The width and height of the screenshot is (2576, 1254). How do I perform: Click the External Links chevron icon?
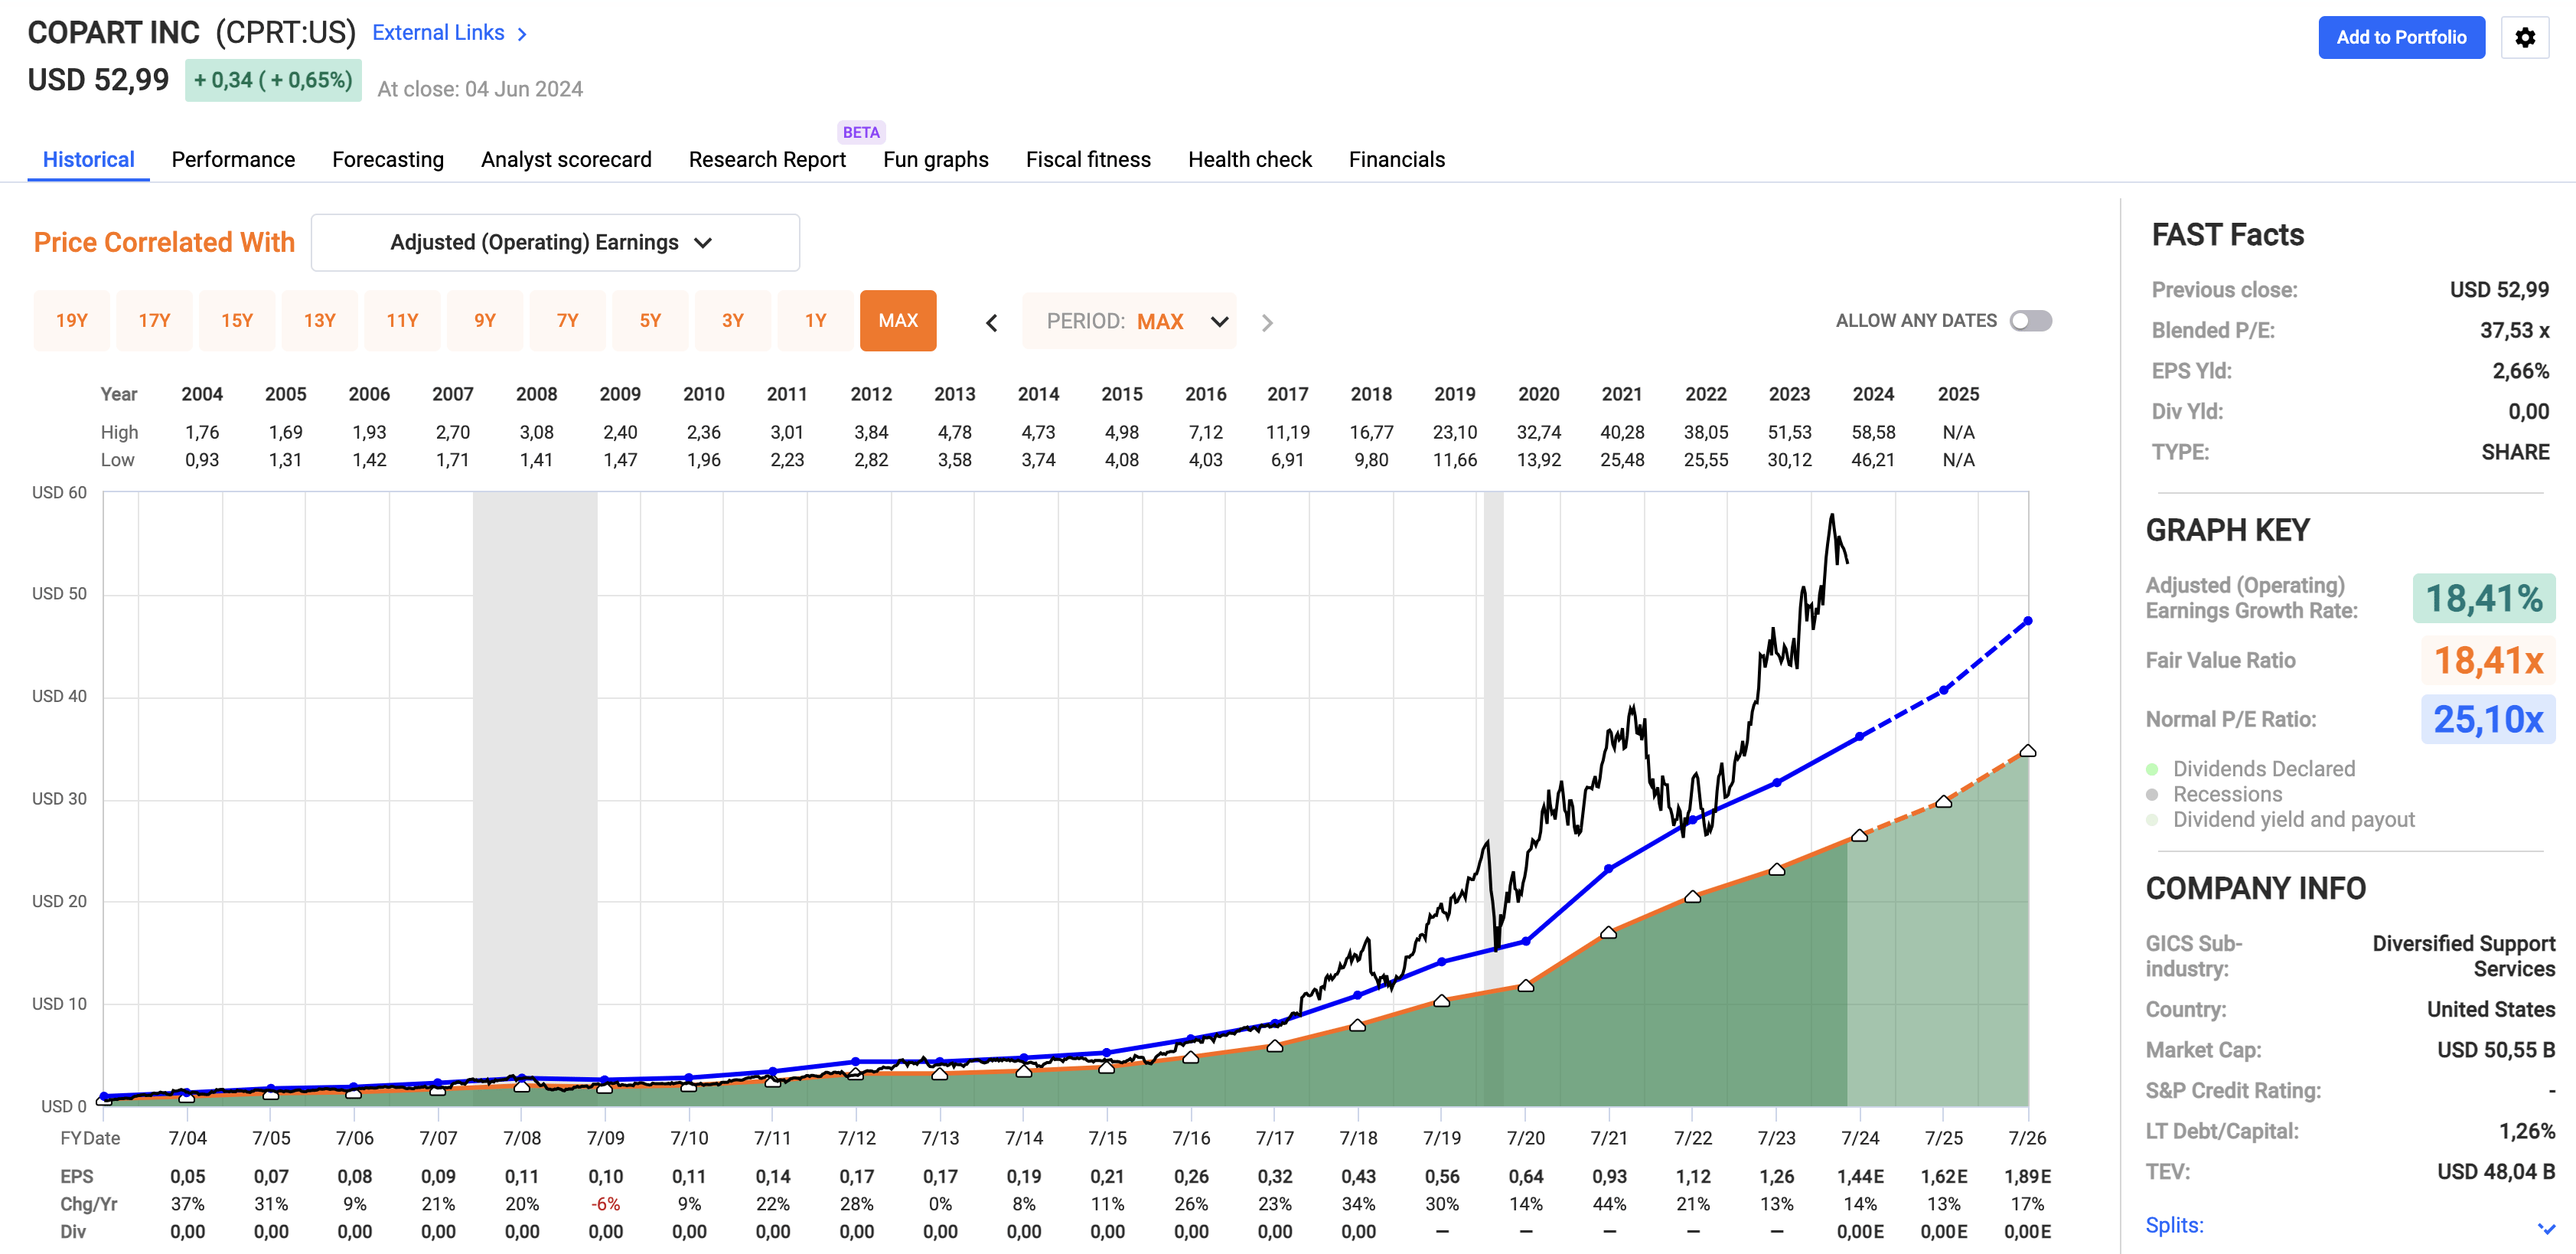point(521,33)
